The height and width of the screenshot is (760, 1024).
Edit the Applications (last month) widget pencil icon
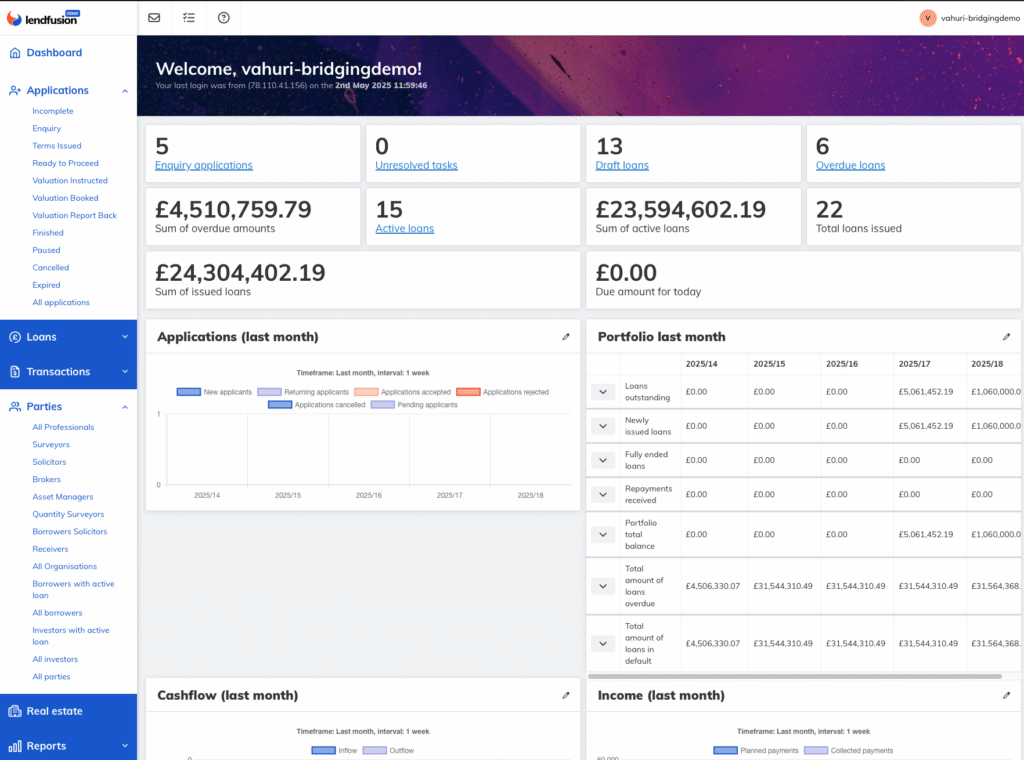point(566,337)
